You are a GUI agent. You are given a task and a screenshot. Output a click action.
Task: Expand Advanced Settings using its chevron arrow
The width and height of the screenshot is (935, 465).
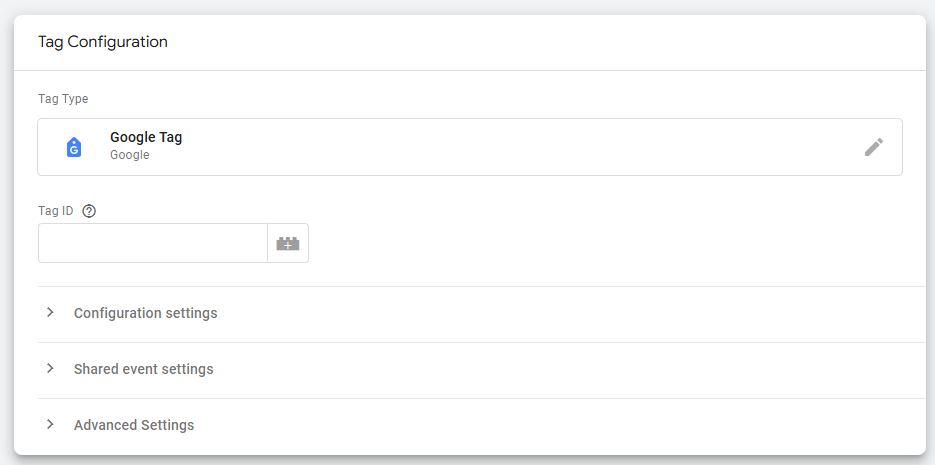tap(50, 425)
